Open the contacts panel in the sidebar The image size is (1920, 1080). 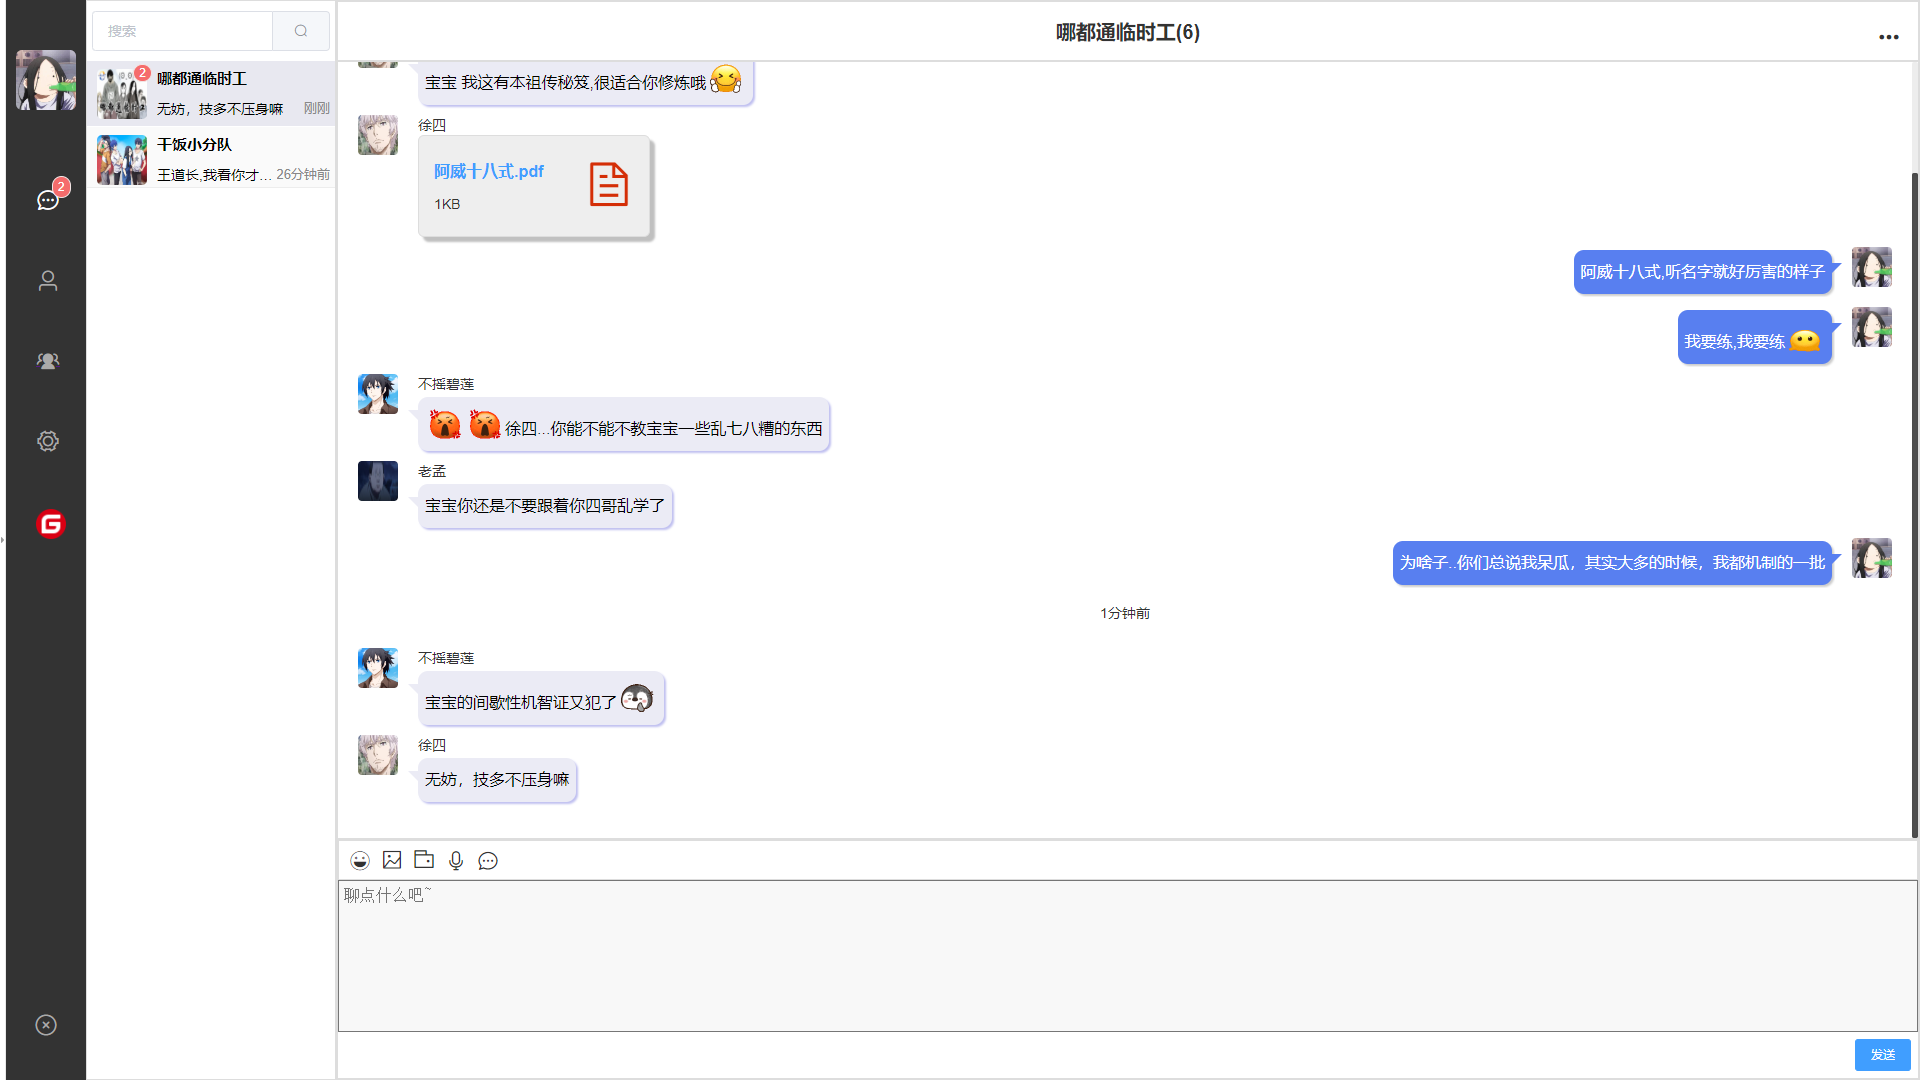click(46, 280)
